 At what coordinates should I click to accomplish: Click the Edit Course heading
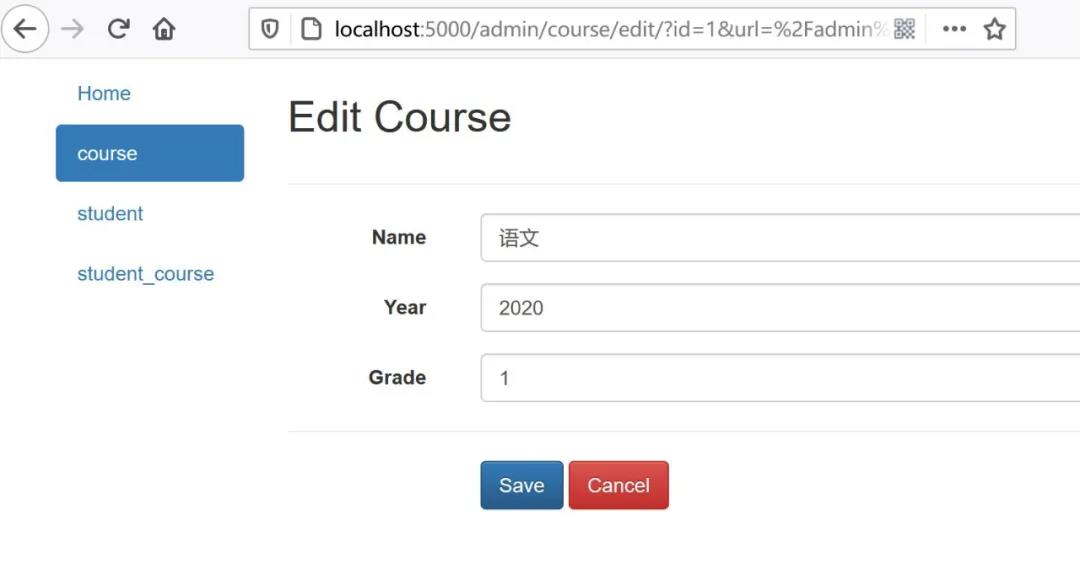399,117
